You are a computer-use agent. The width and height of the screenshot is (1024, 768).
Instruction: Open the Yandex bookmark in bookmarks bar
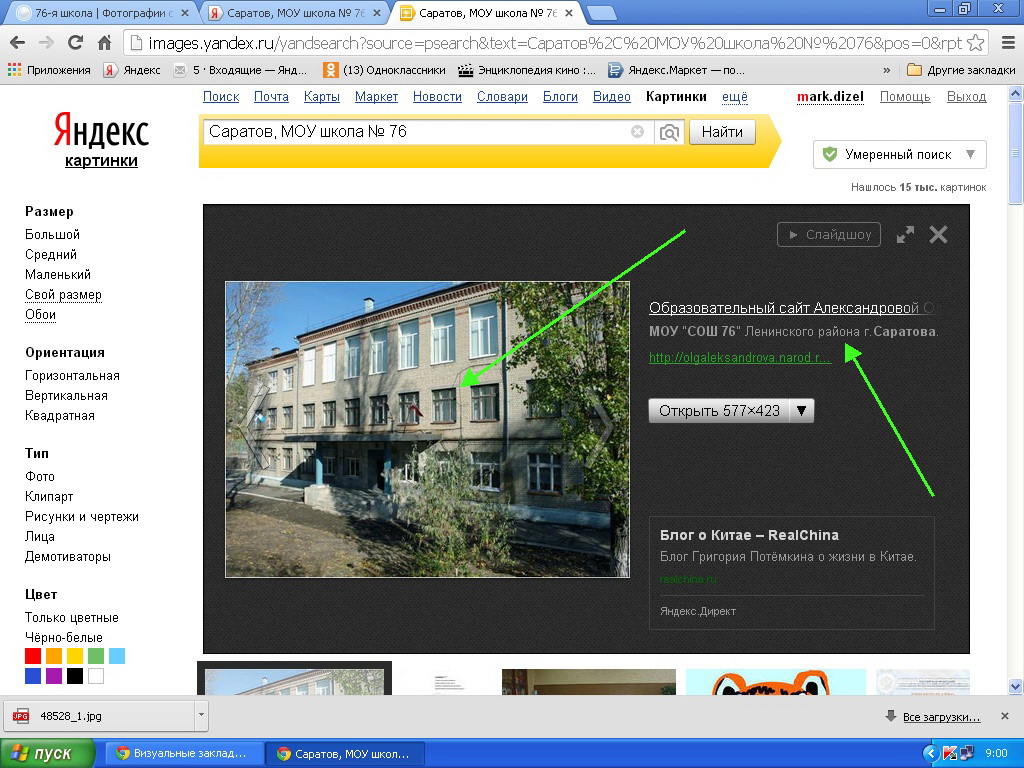pos(132,70)
